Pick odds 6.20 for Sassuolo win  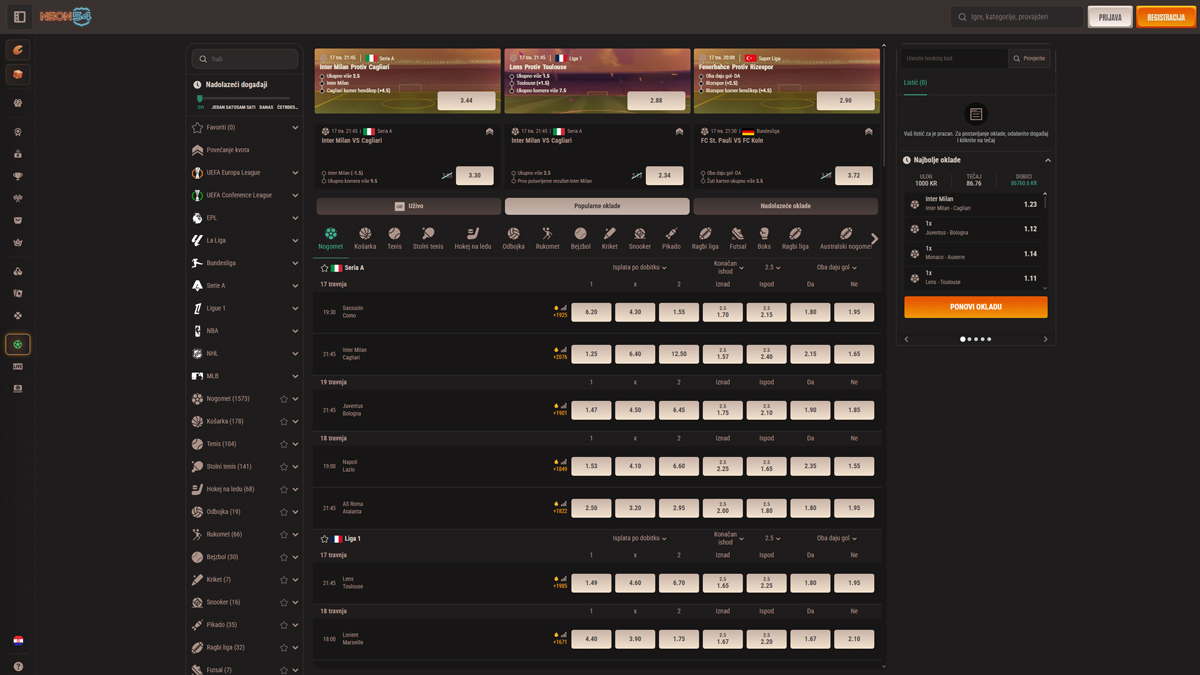tap(591, 312)
